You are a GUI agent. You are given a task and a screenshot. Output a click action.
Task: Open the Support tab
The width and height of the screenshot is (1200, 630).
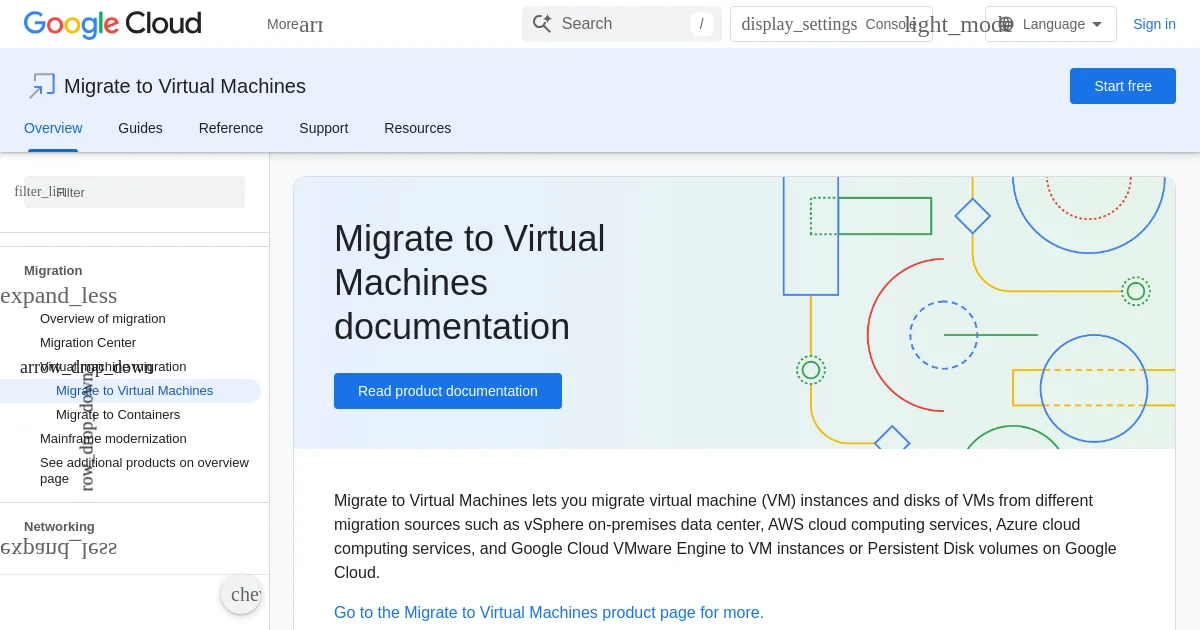(324, 128)
